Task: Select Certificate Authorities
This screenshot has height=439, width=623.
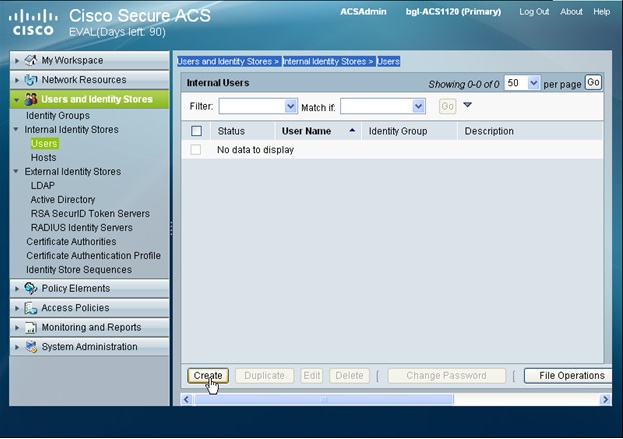Action: pyautogui.click(x=72, y=242)
